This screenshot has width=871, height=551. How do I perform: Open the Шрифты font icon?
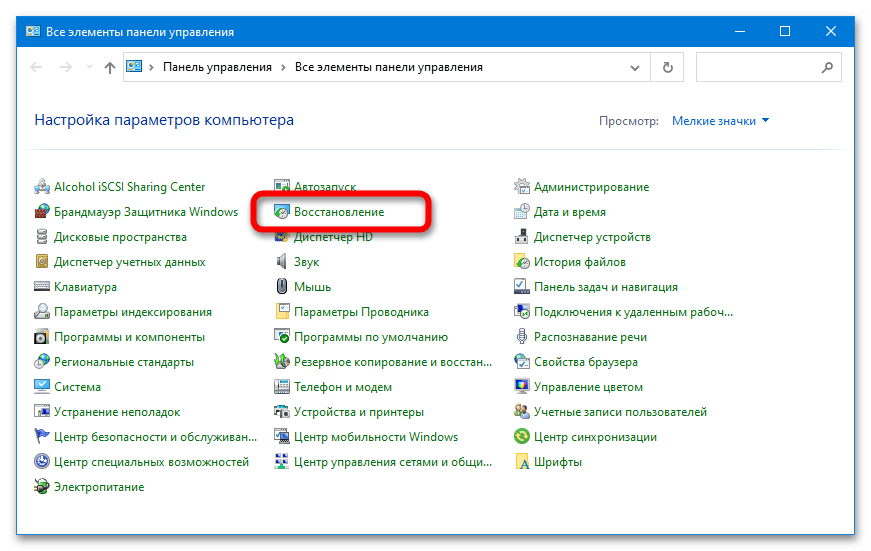tap(522, 462)
